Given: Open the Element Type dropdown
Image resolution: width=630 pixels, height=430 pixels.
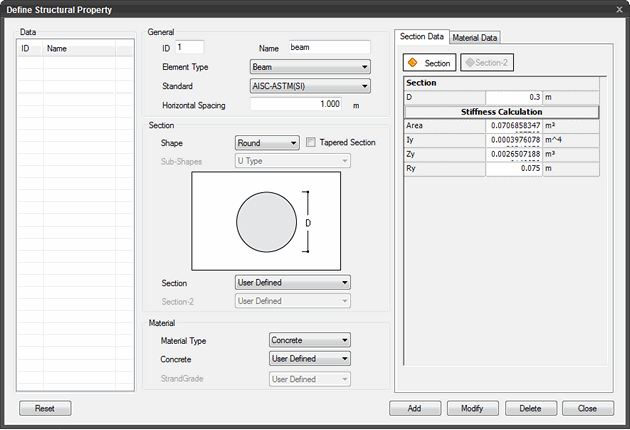Looking at the screenshot, I should (310, 67).
